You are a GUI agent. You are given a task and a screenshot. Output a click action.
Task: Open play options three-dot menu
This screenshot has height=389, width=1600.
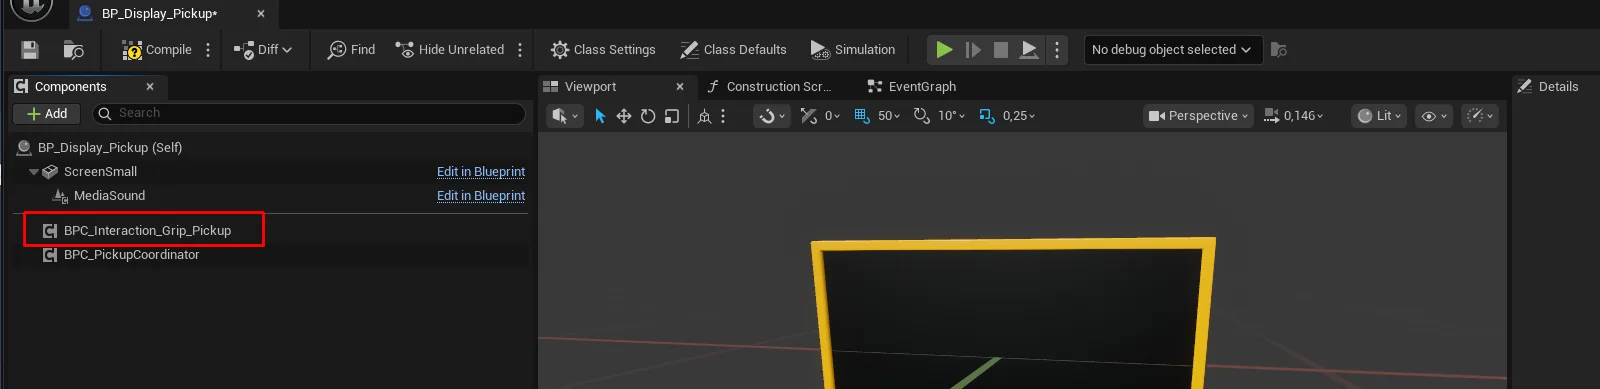tap(1057, 50)
